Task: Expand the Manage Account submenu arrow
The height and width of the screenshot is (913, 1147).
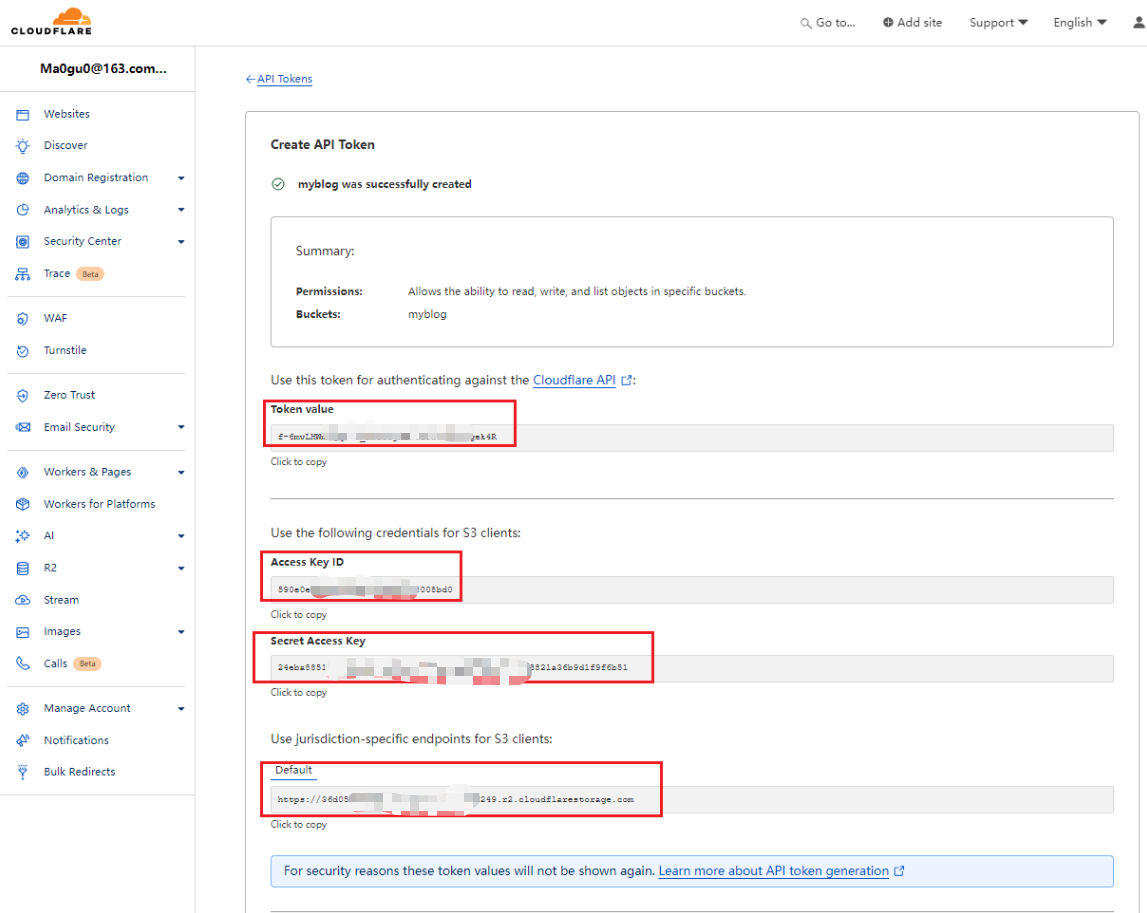Action: pyautogui.click(x=181, y=709)
